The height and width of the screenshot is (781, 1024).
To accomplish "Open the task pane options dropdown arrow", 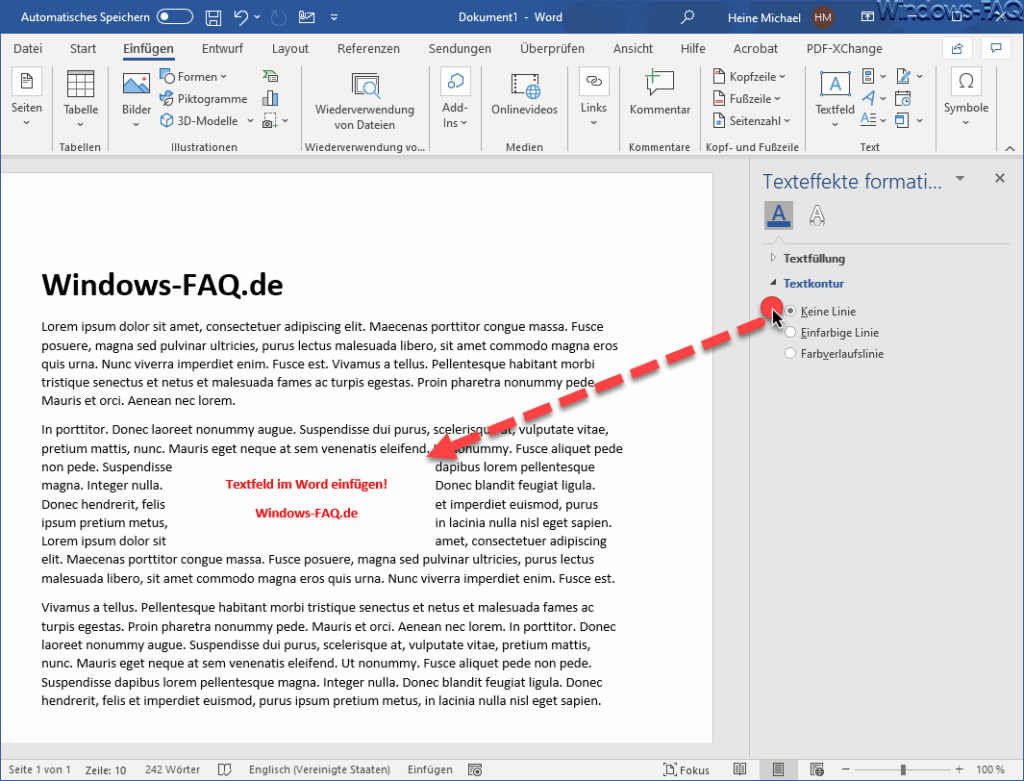I will [959, 178].
